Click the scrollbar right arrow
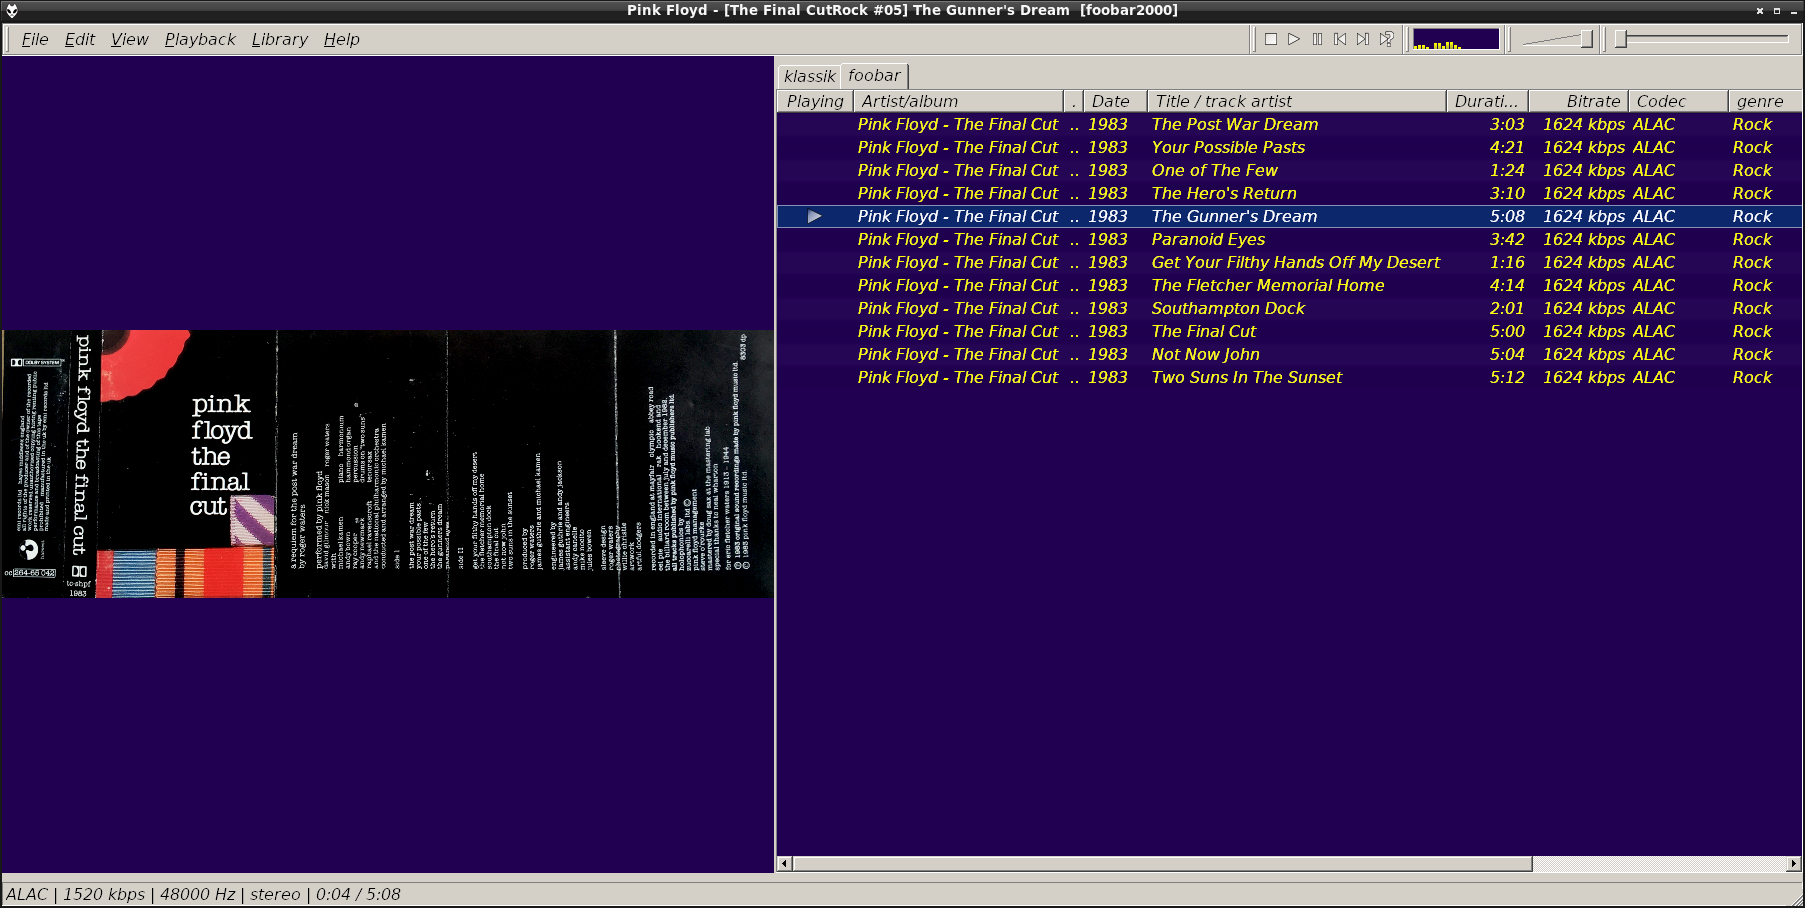 point(1794,864)
